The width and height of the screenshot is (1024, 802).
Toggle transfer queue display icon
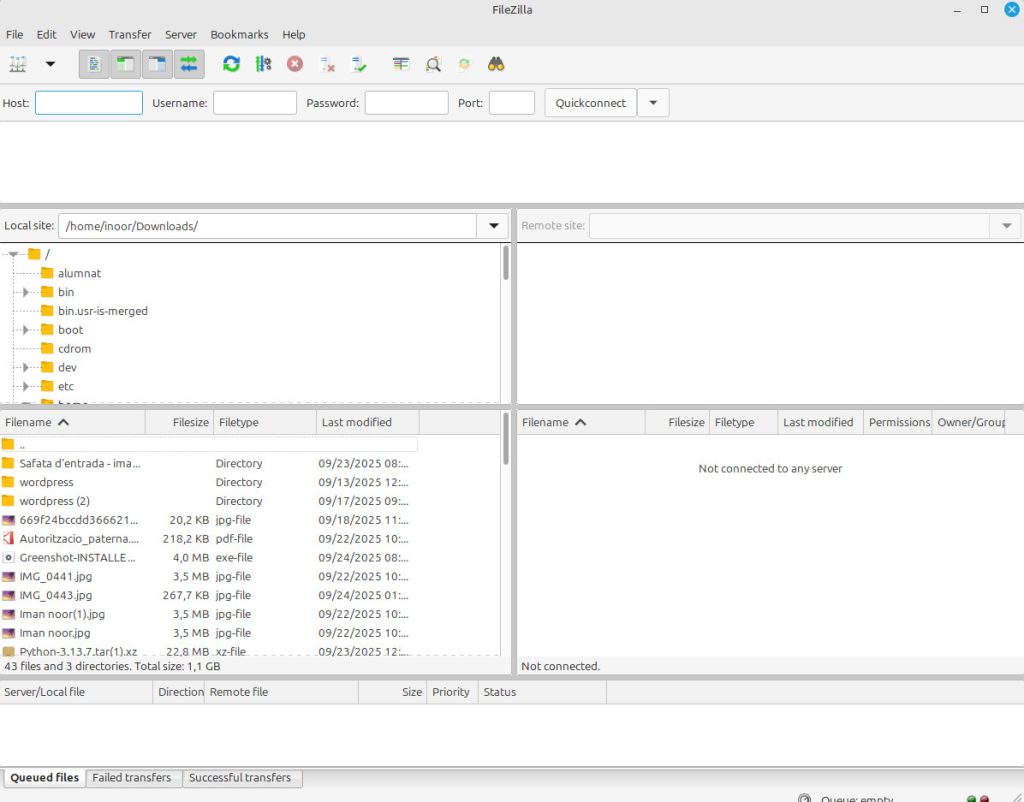[x=188, y=64]
